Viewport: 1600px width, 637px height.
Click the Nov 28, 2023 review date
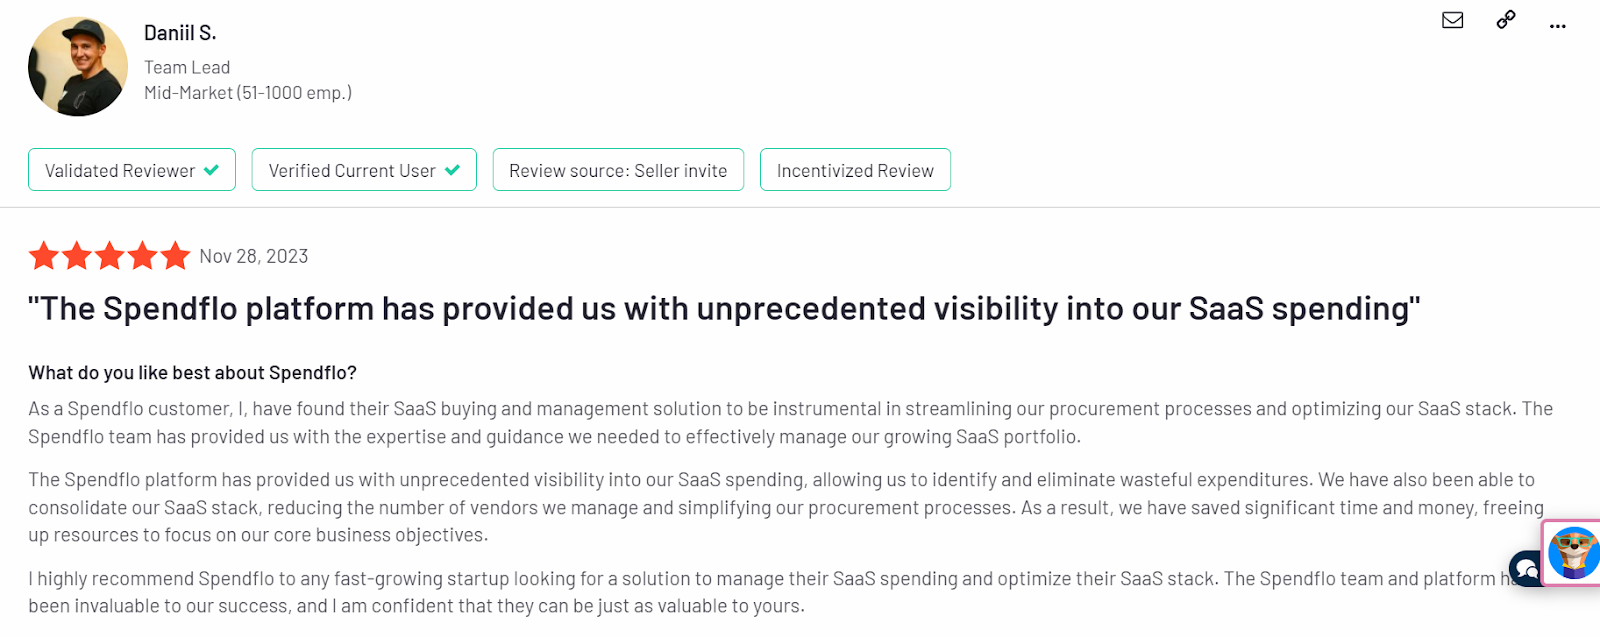pos(254,256)
